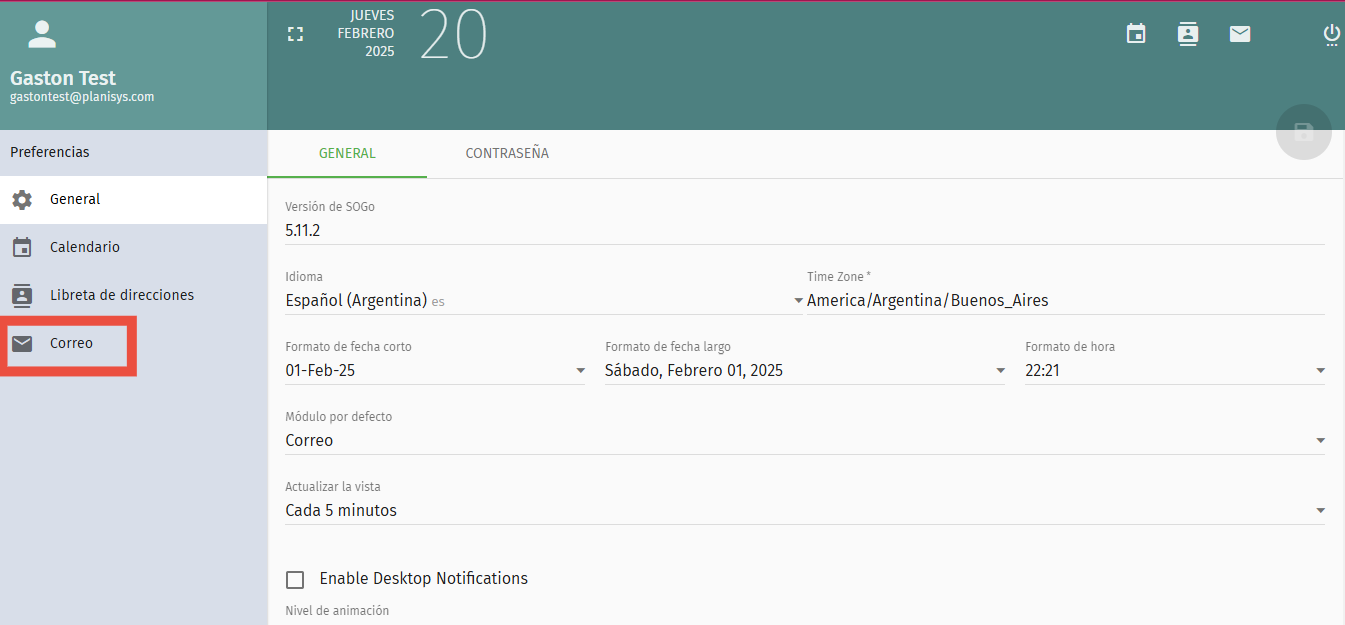Enable Desktop Notifications checkbox

(295, 580)
